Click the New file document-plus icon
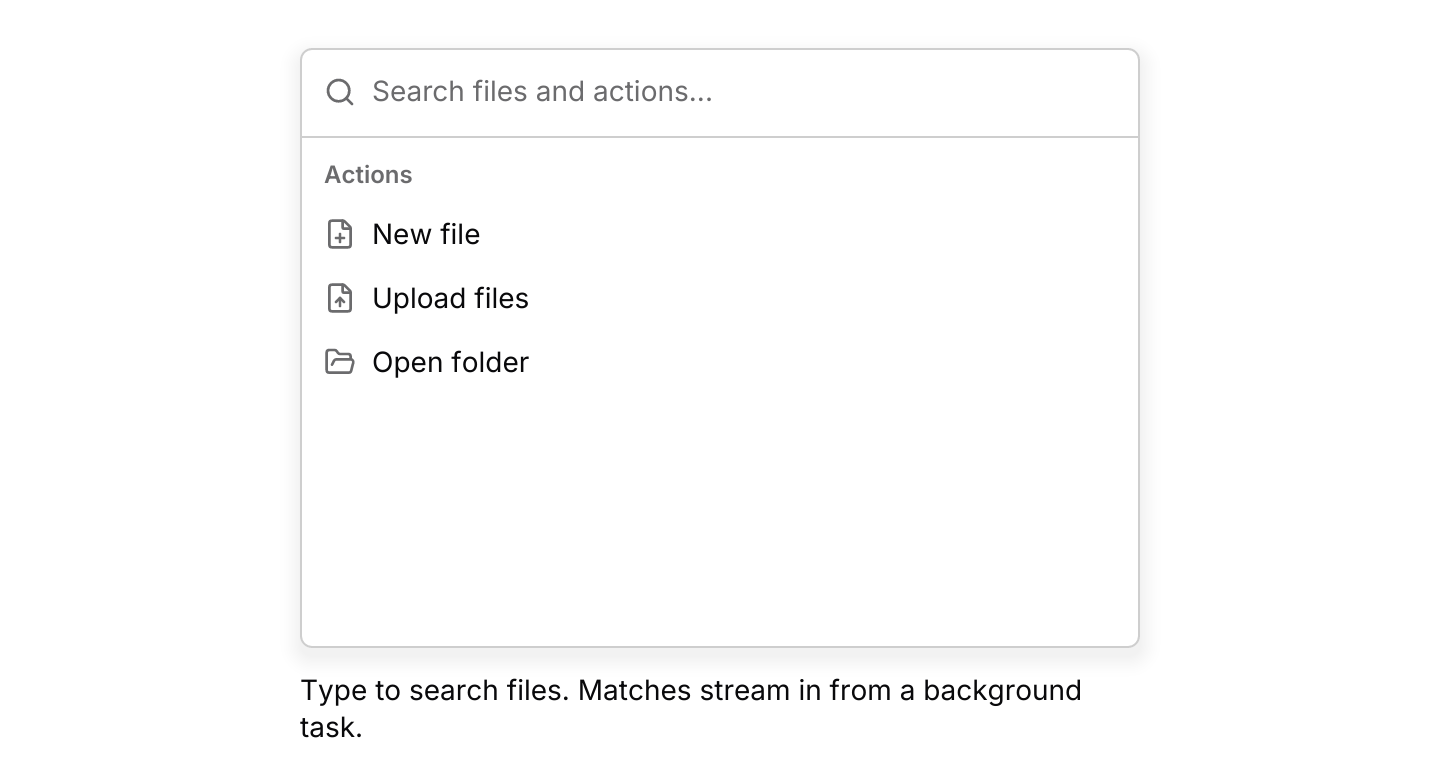Image resolution: width=1440 pixels, height=760 pixels. point(340,234)
